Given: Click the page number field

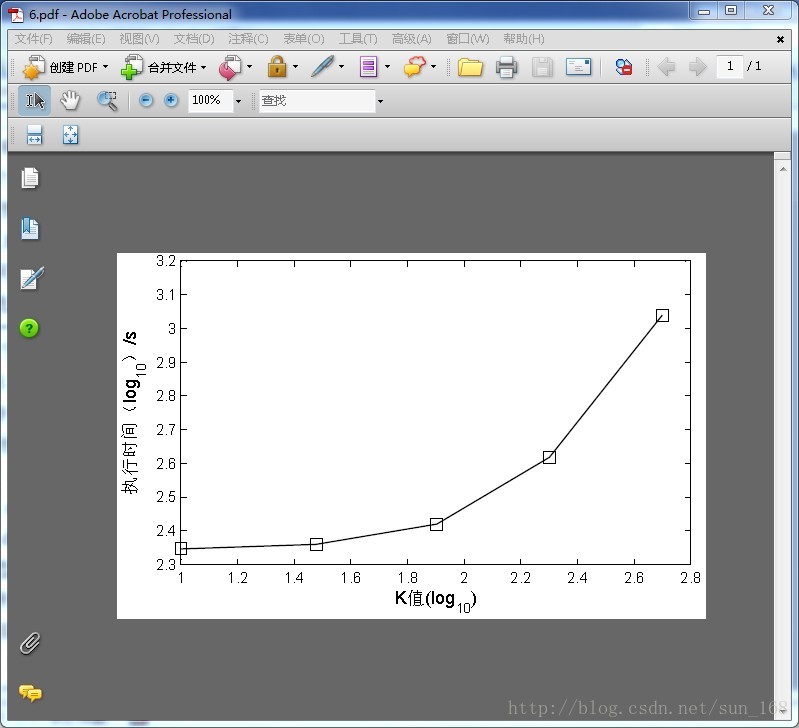Looking at the screenshot, I should tap(730, 66).
